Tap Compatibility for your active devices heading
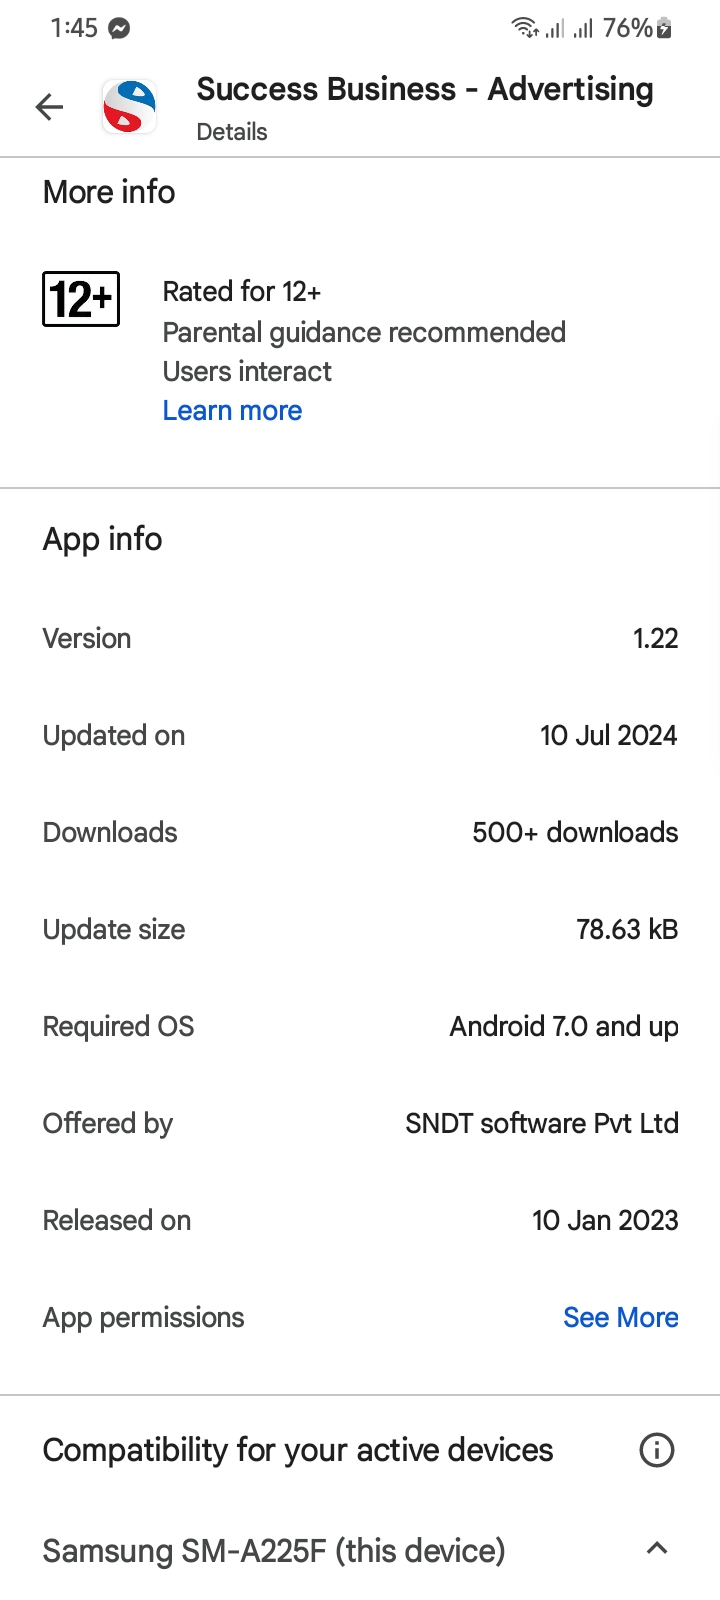The height and width of the screenshot is (1600, 720). [298, 1450]
